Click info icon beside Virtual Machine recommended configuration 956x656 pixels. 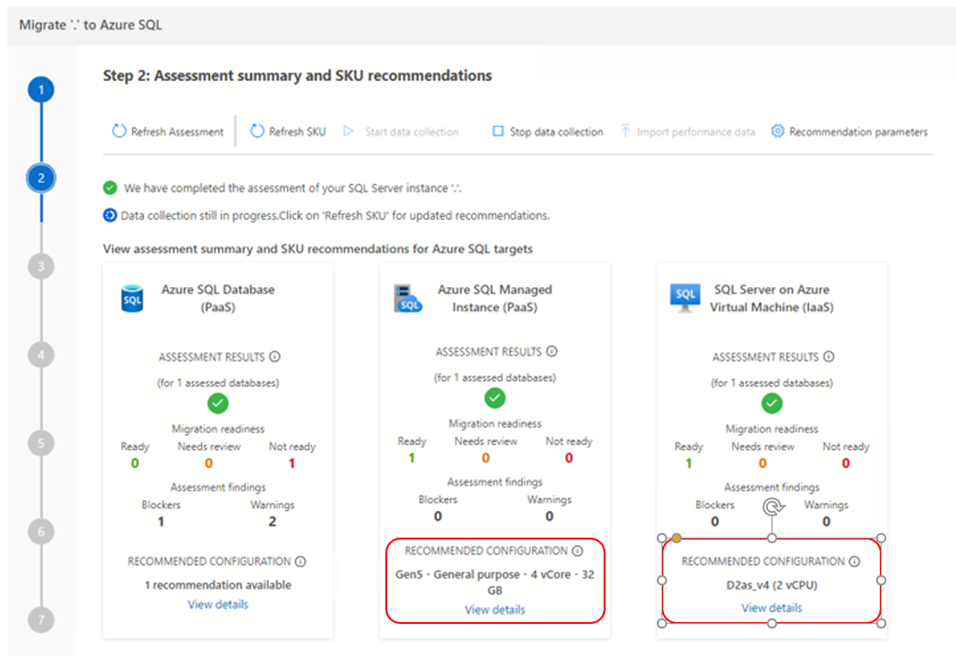pyautogui.click(x=855, y=561)
